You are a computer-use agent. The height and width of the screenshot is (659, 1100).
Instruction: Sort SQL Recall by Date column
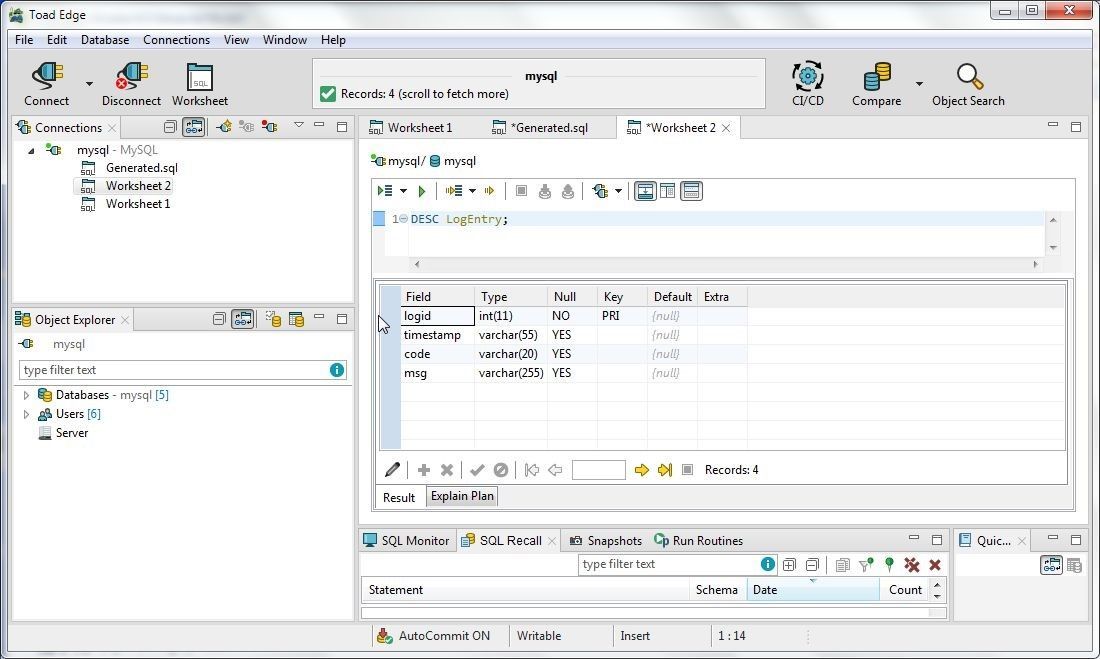point(812,590)
